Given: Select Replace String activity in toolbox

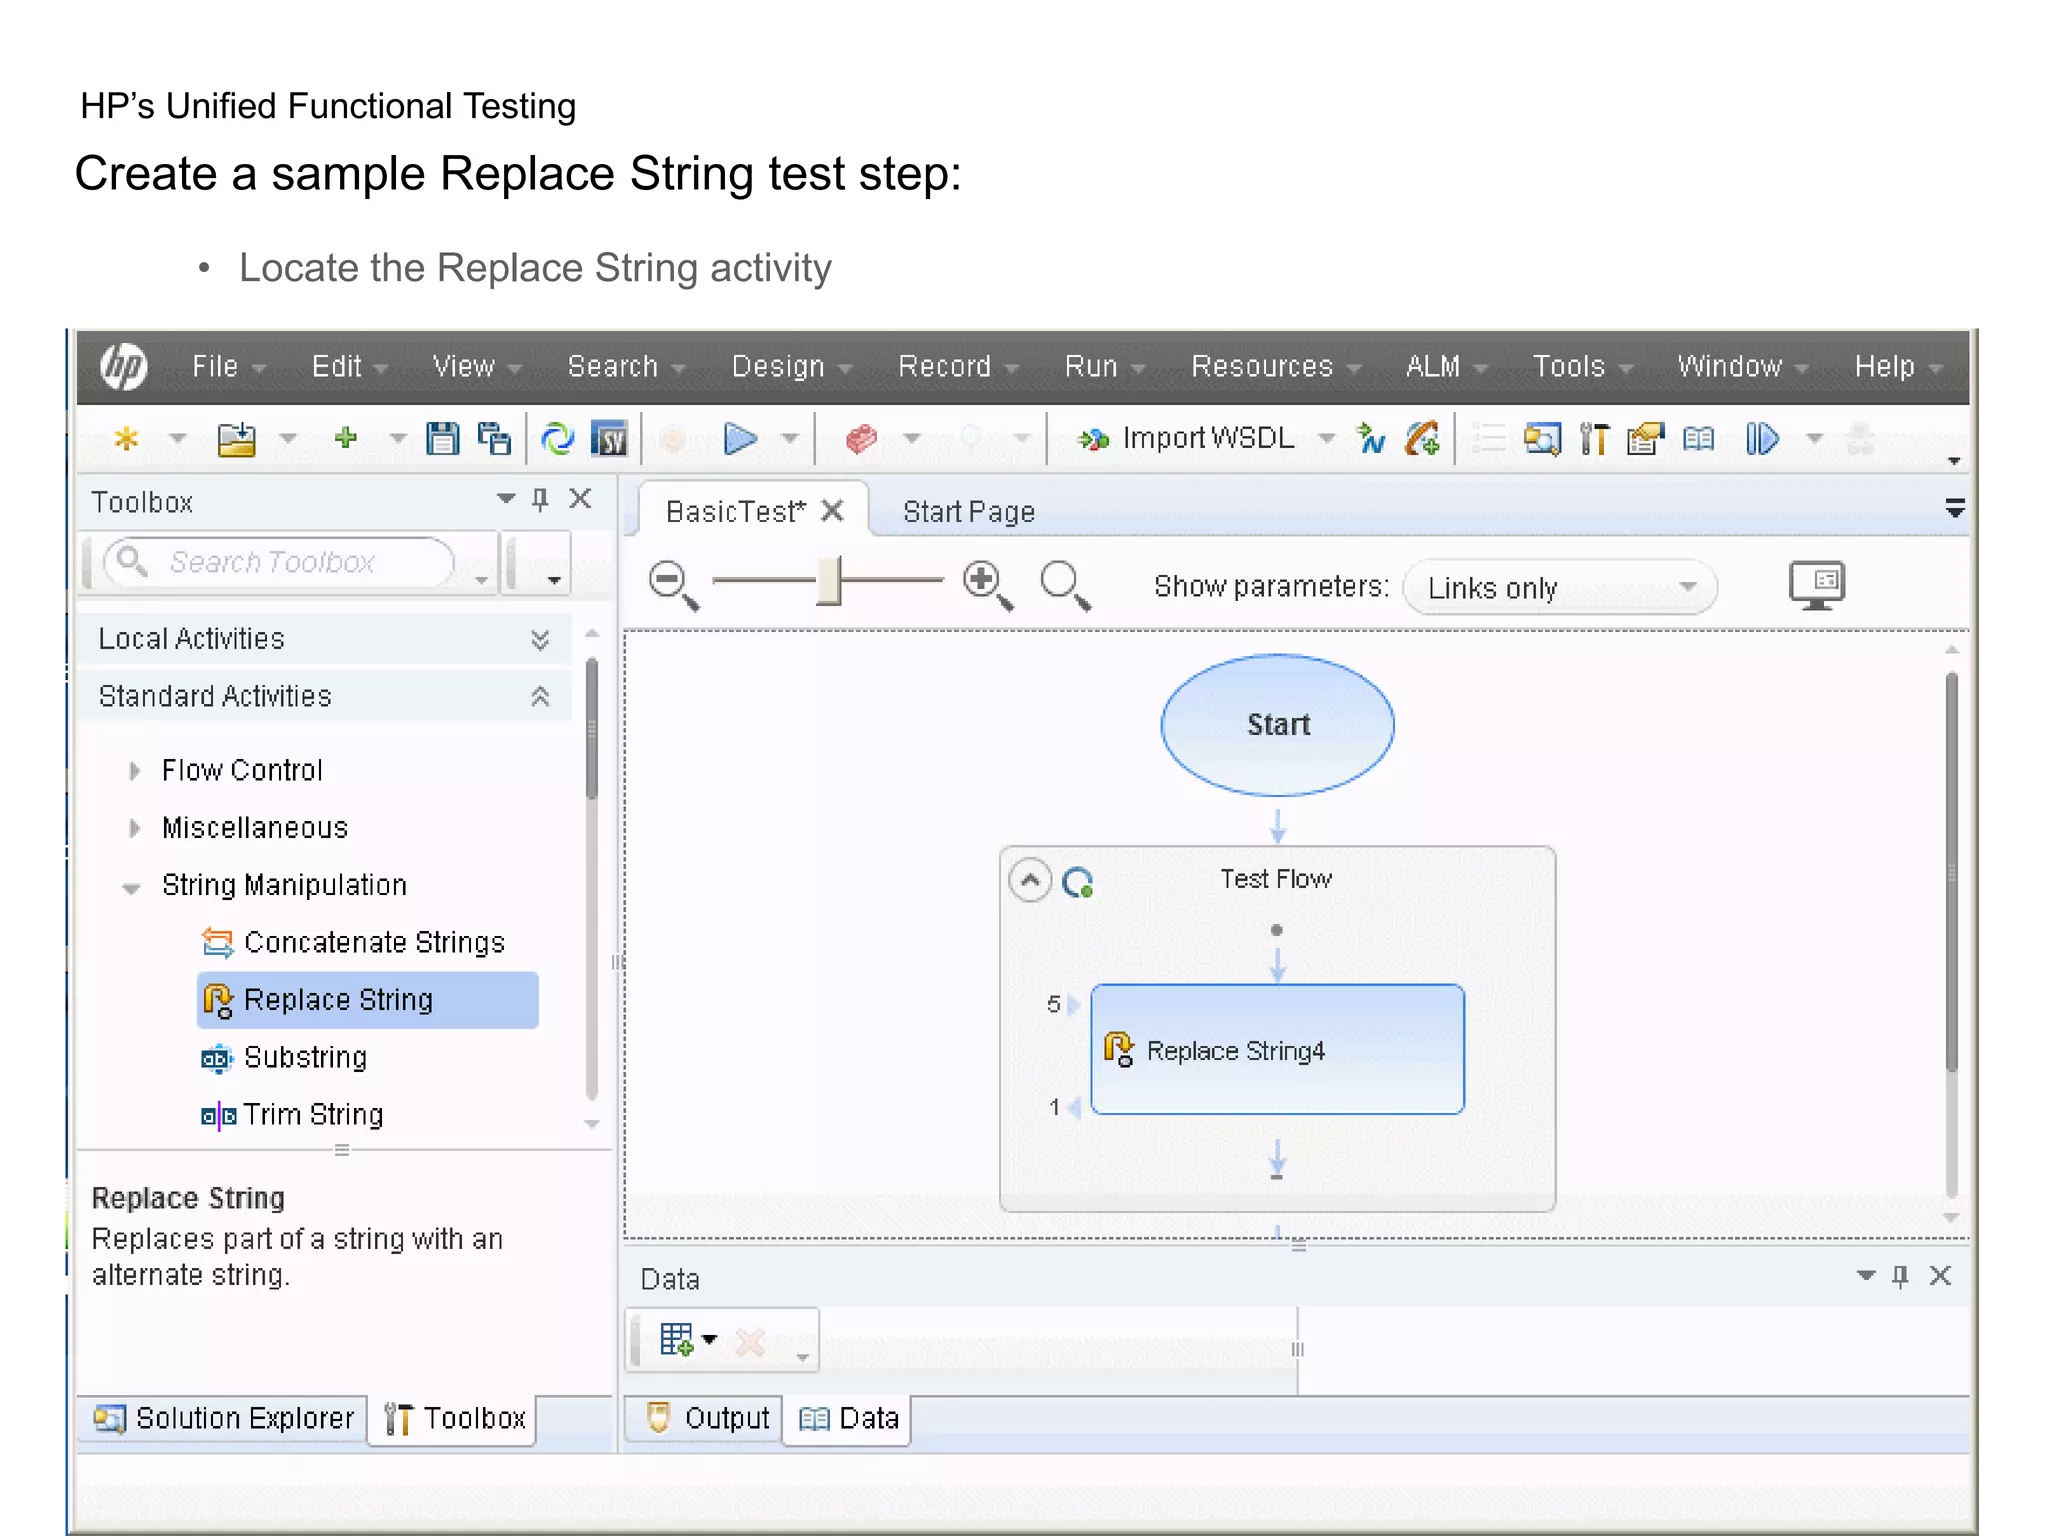Looking at the screenshot, I should pos(368,1000).
